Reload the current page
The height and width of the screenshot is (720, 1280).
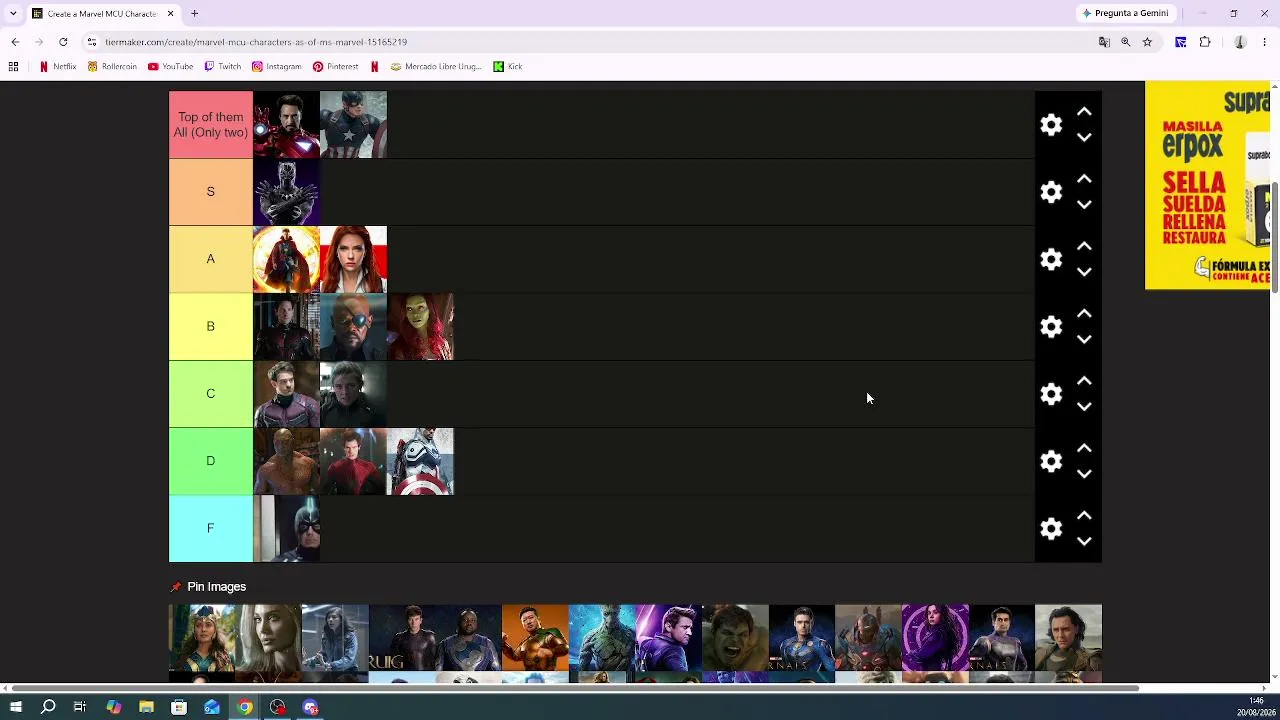point(63,42)
